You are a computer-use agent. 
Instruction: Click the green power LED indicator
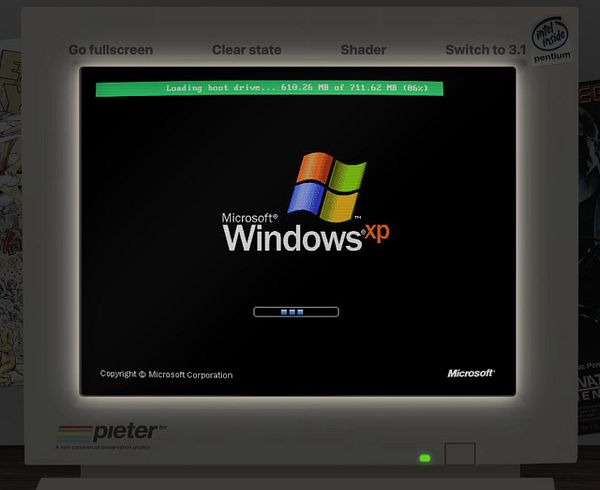pos(425,458)
